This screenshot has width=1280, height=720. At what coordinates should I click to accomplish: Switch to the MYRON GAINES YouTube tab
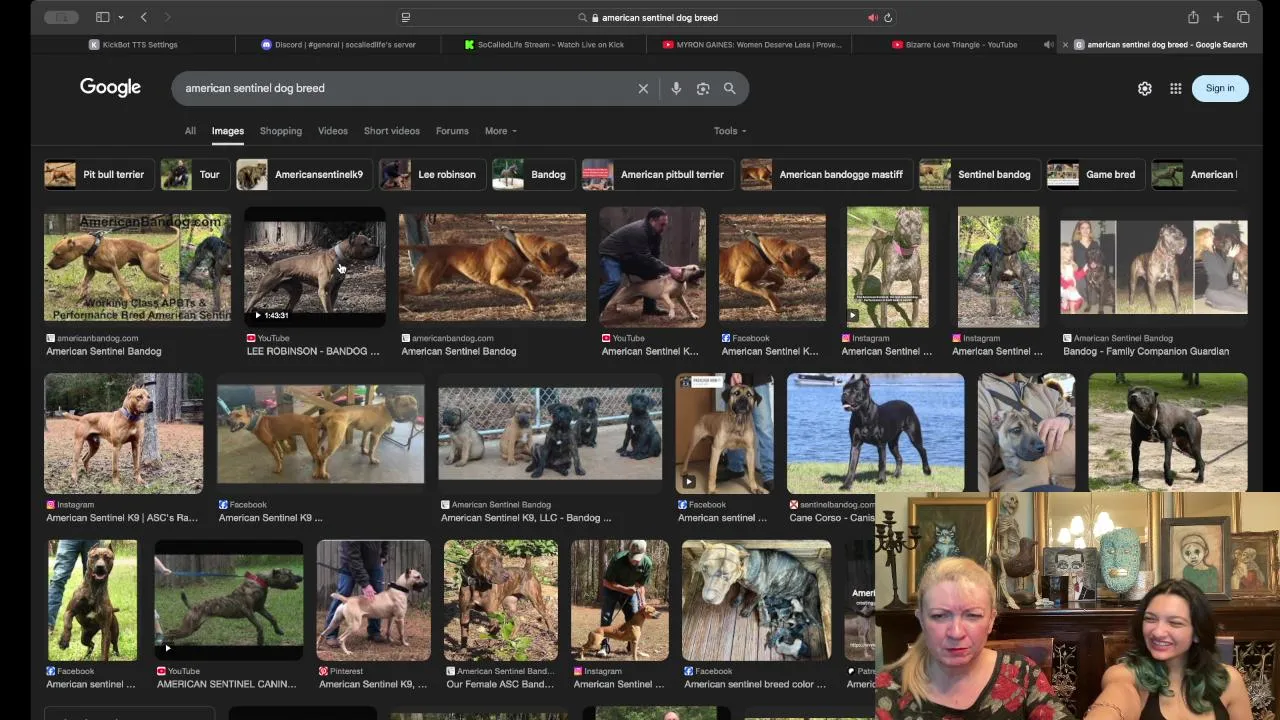(x=751, y=44)
